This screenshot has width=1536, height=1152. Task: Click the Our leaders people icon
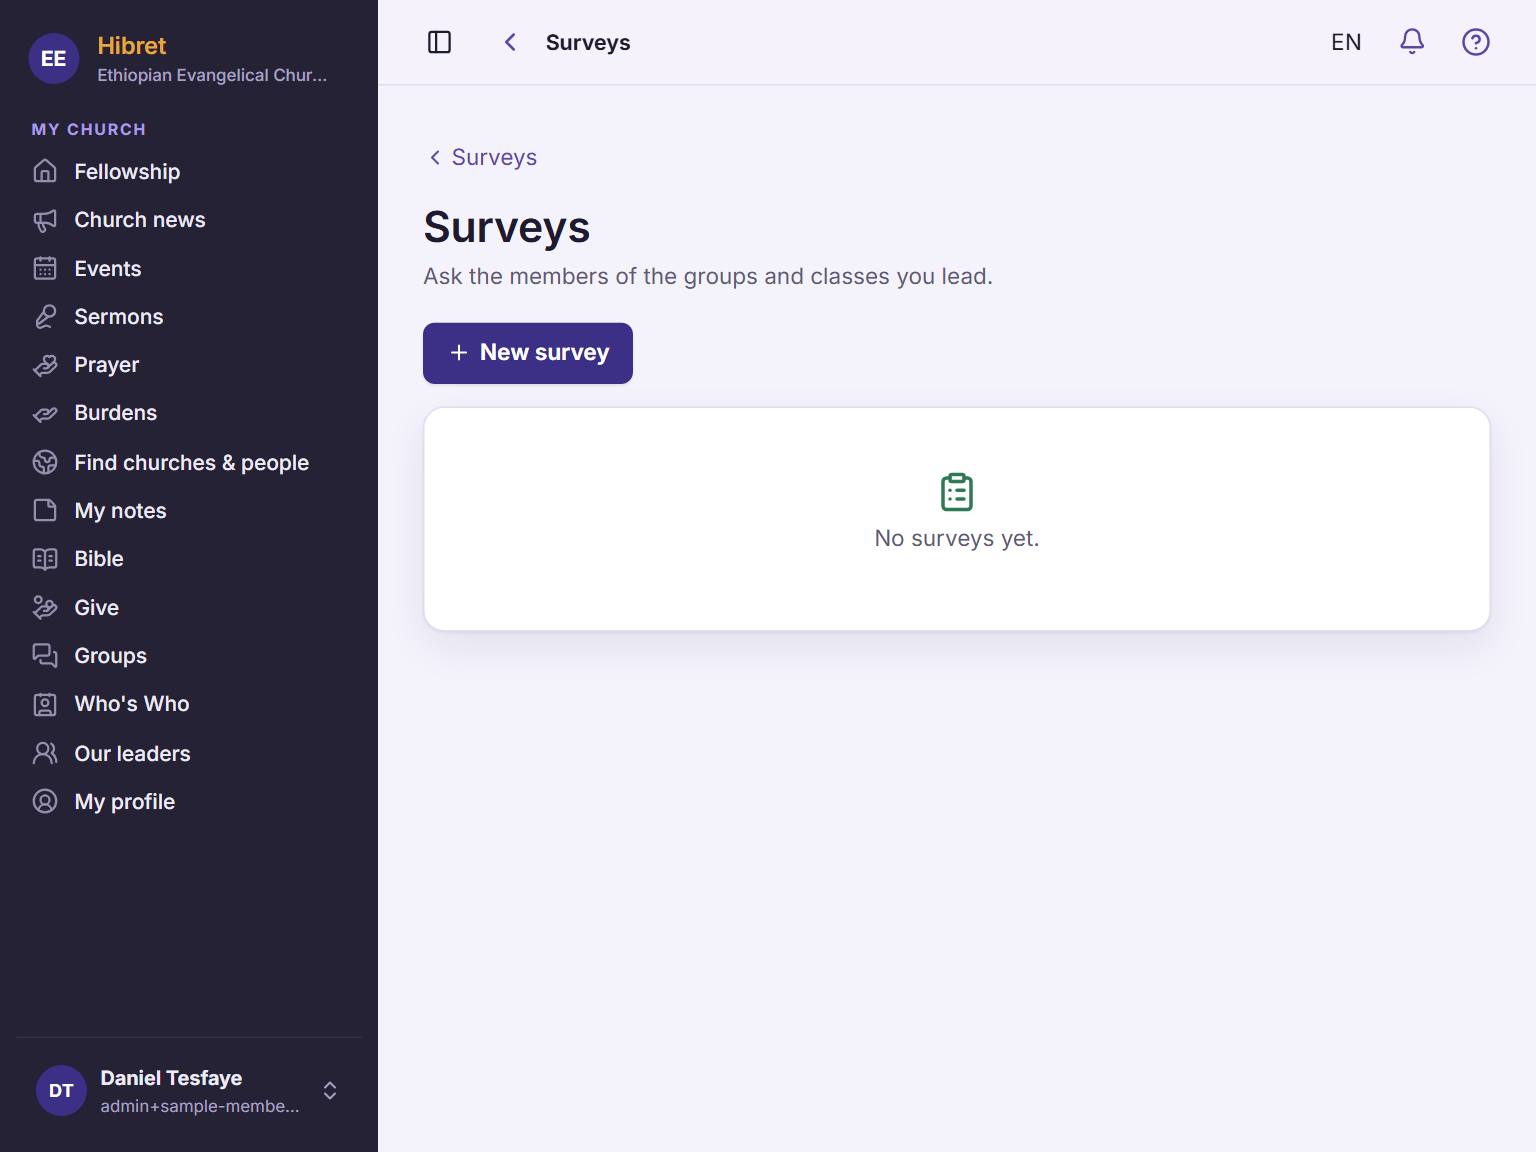pos(45,753)
